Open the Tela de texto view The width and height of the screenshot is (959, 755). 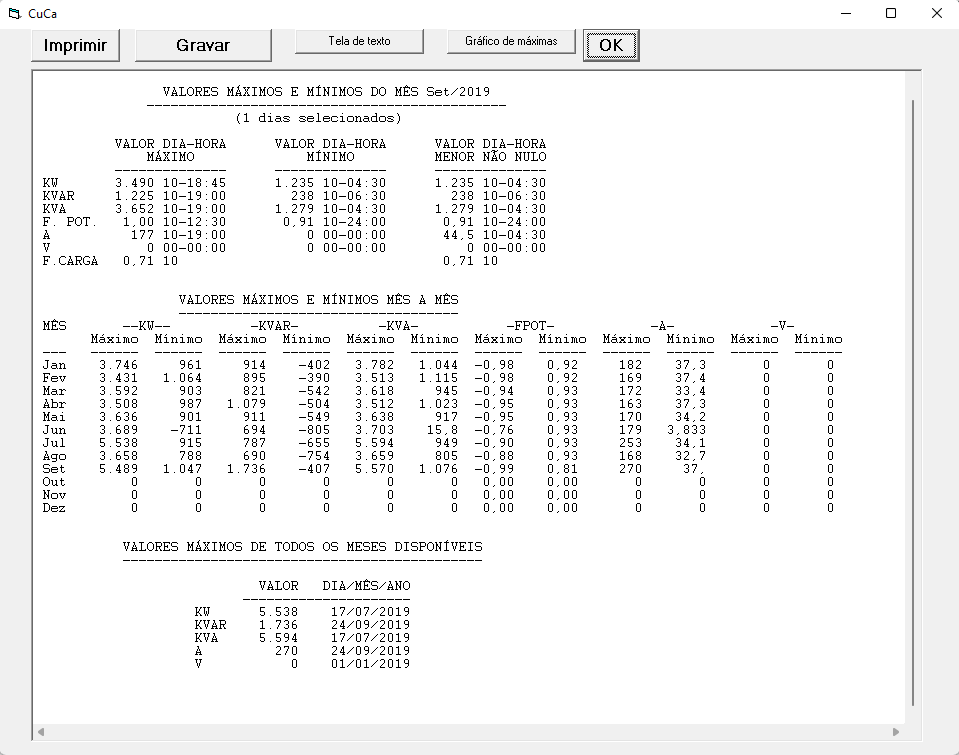(x=359, y=41)
